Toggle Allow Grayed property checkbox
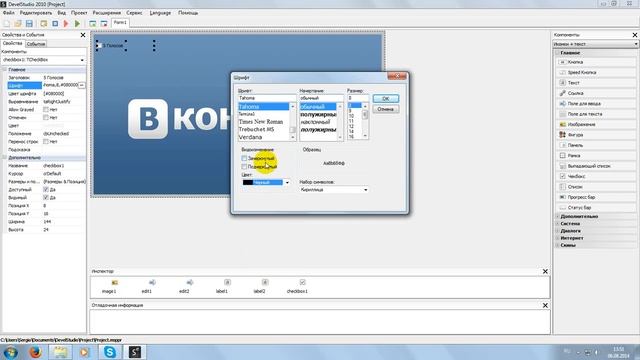640x360 pixels. click(46, 110)
